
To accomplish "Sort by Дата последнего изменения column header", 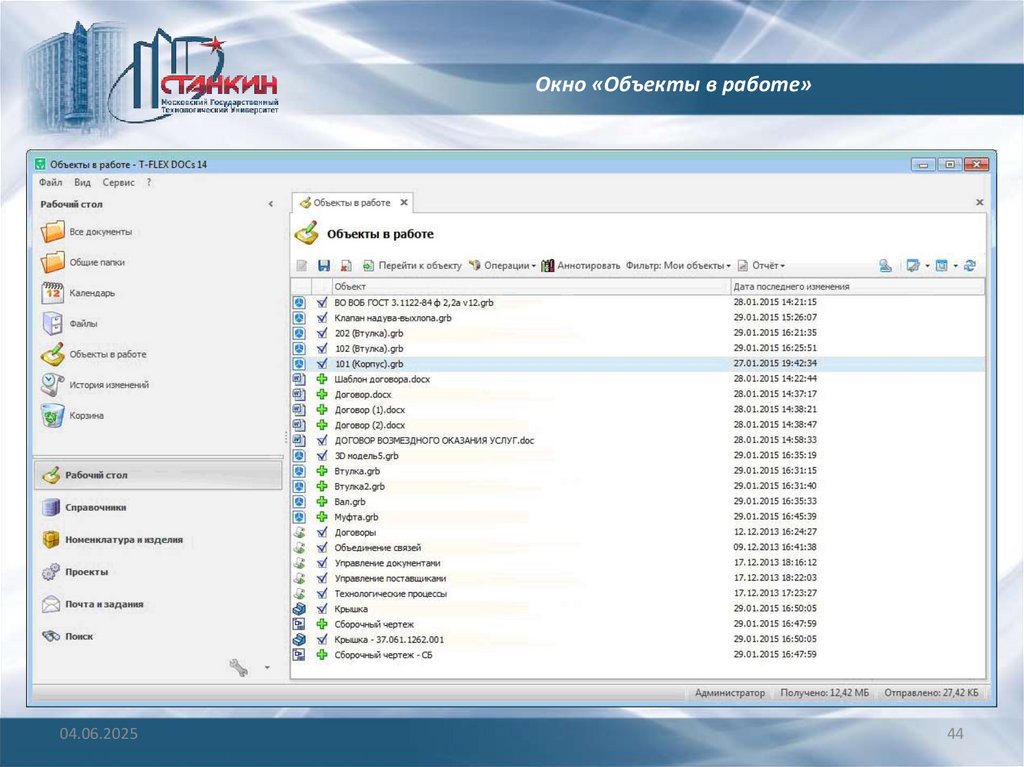I will tap(791, 287).
